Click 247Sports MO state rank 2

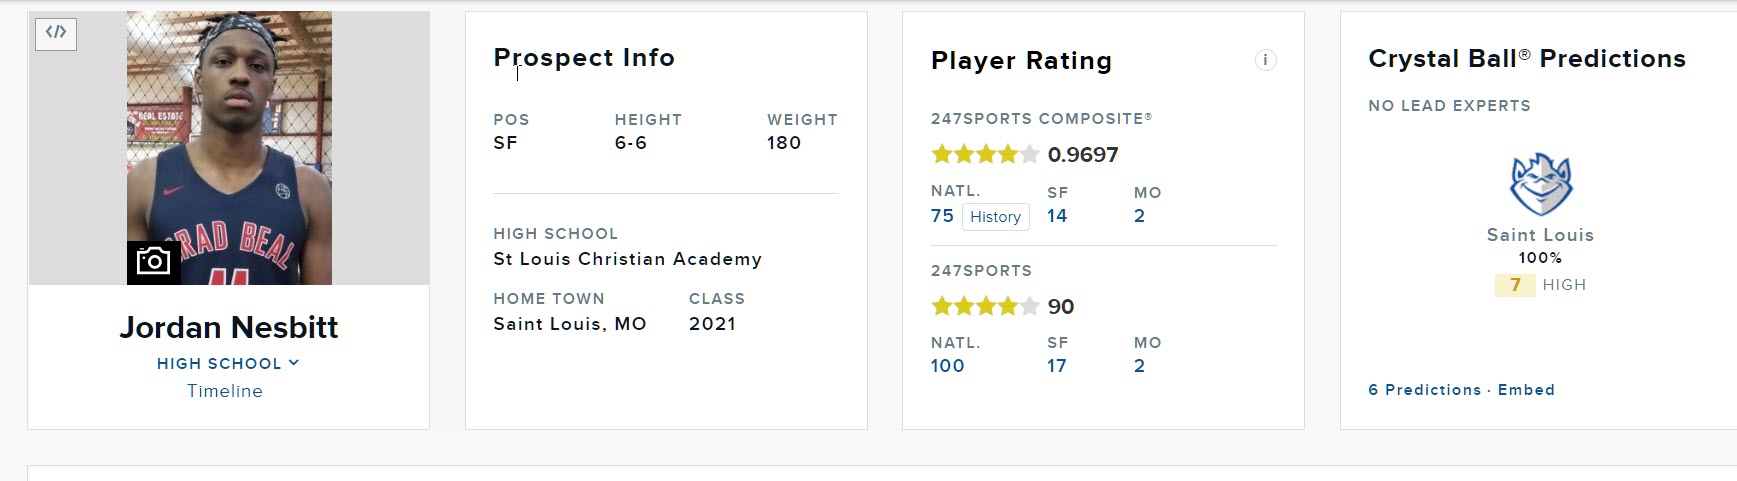[1139, 366]
